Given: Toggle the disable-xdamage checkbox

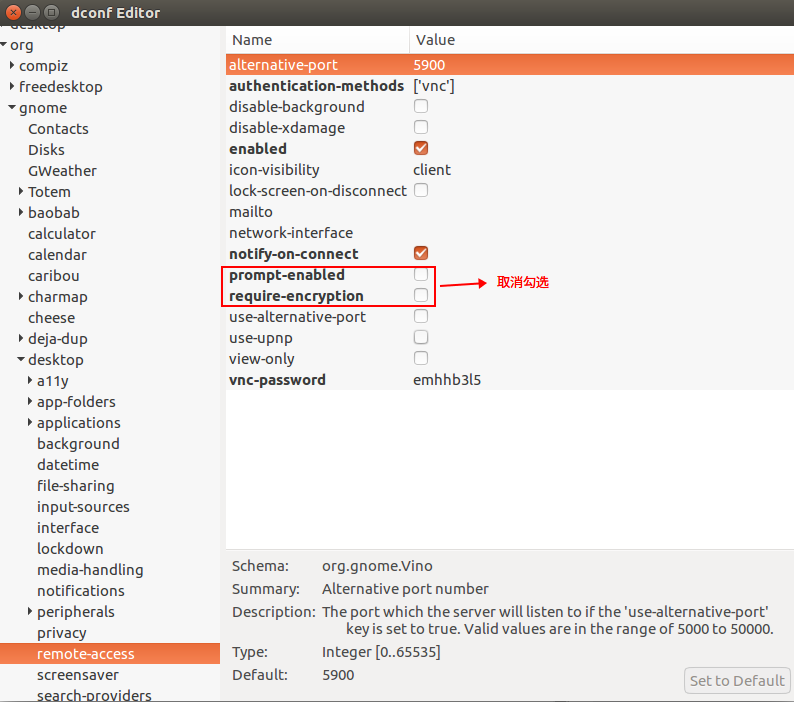Looking at the screenshot, I should pos(421,127).
